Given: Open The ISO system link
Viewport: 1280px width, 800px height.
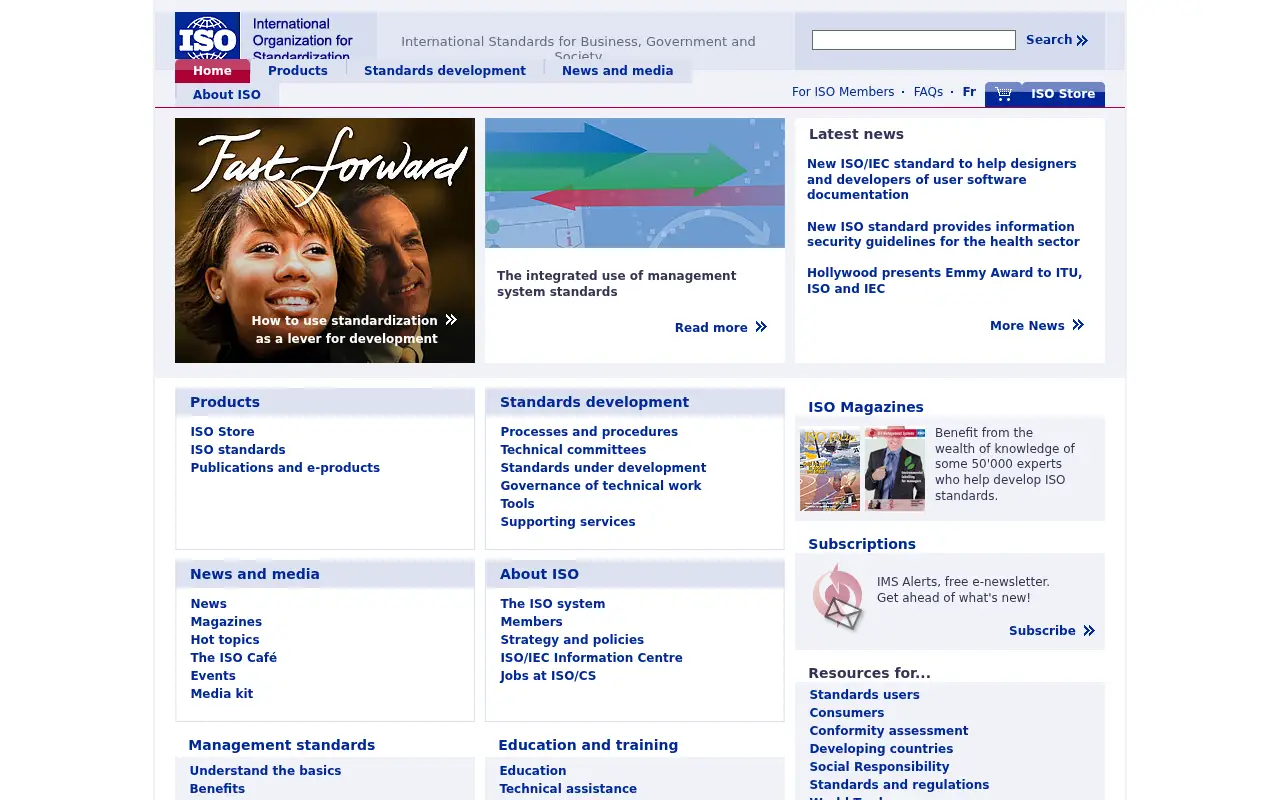Looking at the screenshot, I should 553,604.
